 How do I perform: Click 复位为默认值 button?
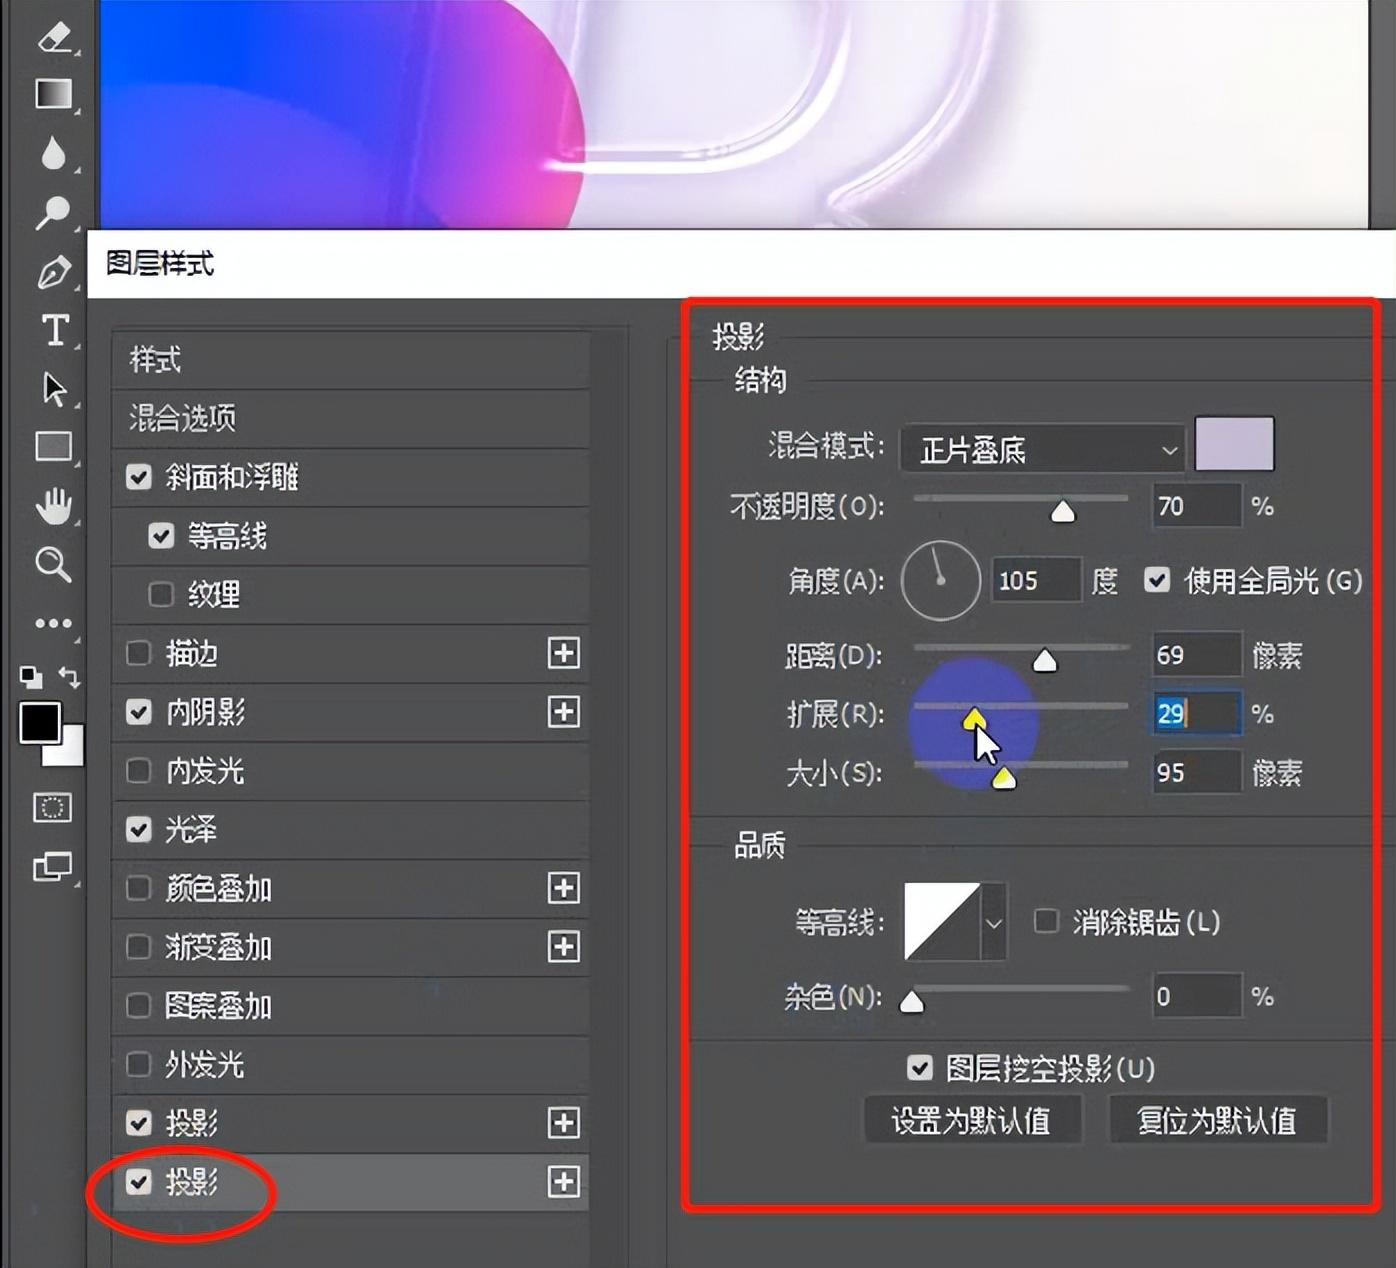pos(1217,1120)
